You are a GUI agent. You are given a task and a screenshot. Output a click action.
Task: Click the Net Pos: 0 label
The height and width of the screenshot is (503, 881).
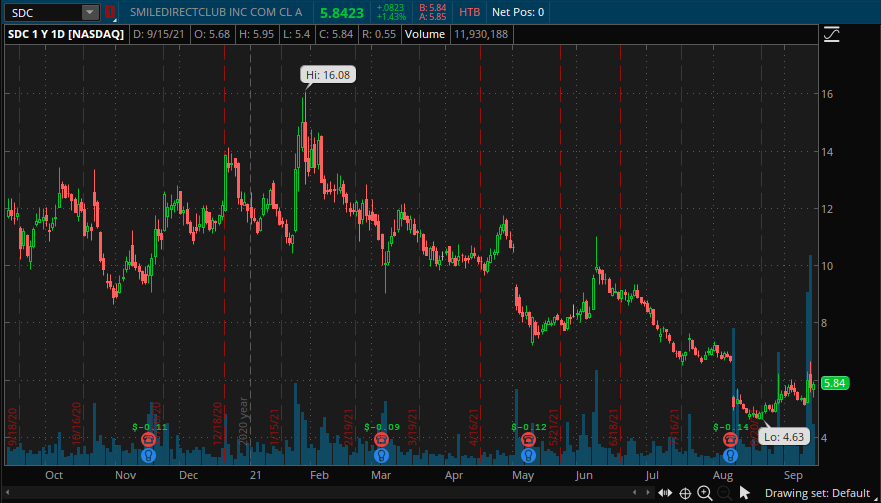(x=517, y=12)
